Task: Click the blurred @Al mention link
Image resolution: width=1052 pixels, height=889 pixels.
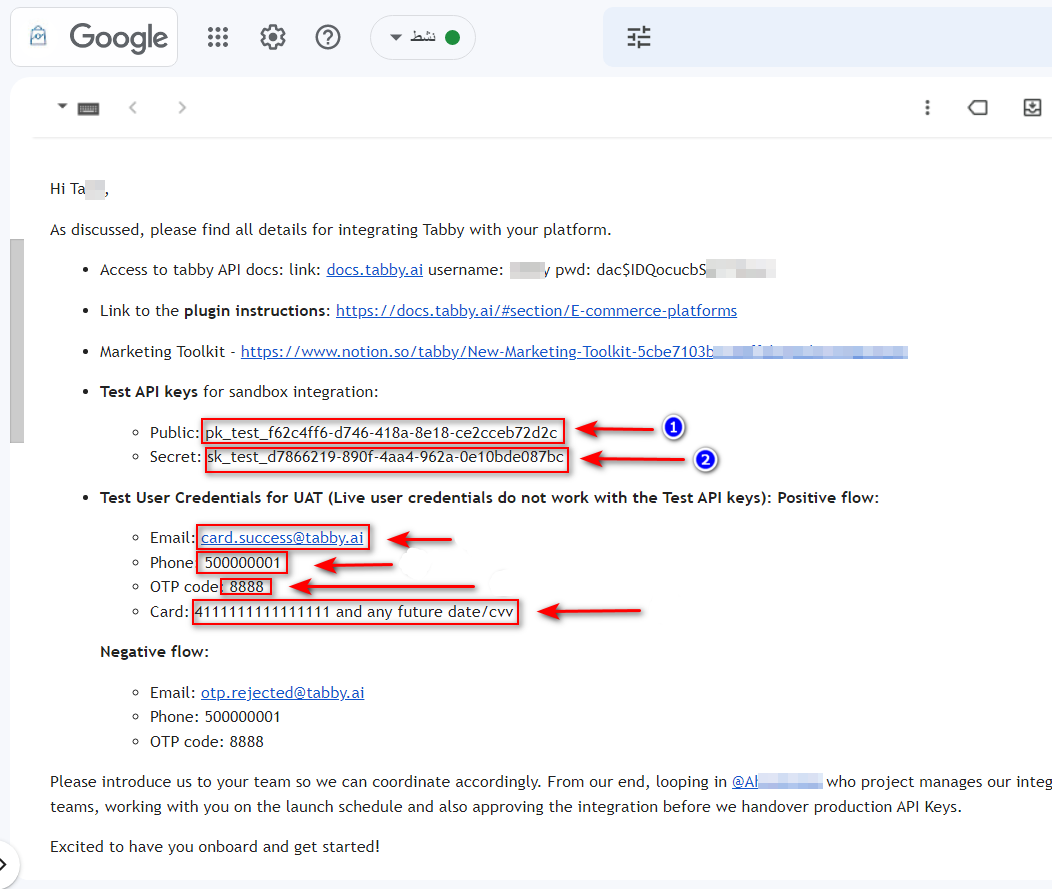Action: [777, 782]
